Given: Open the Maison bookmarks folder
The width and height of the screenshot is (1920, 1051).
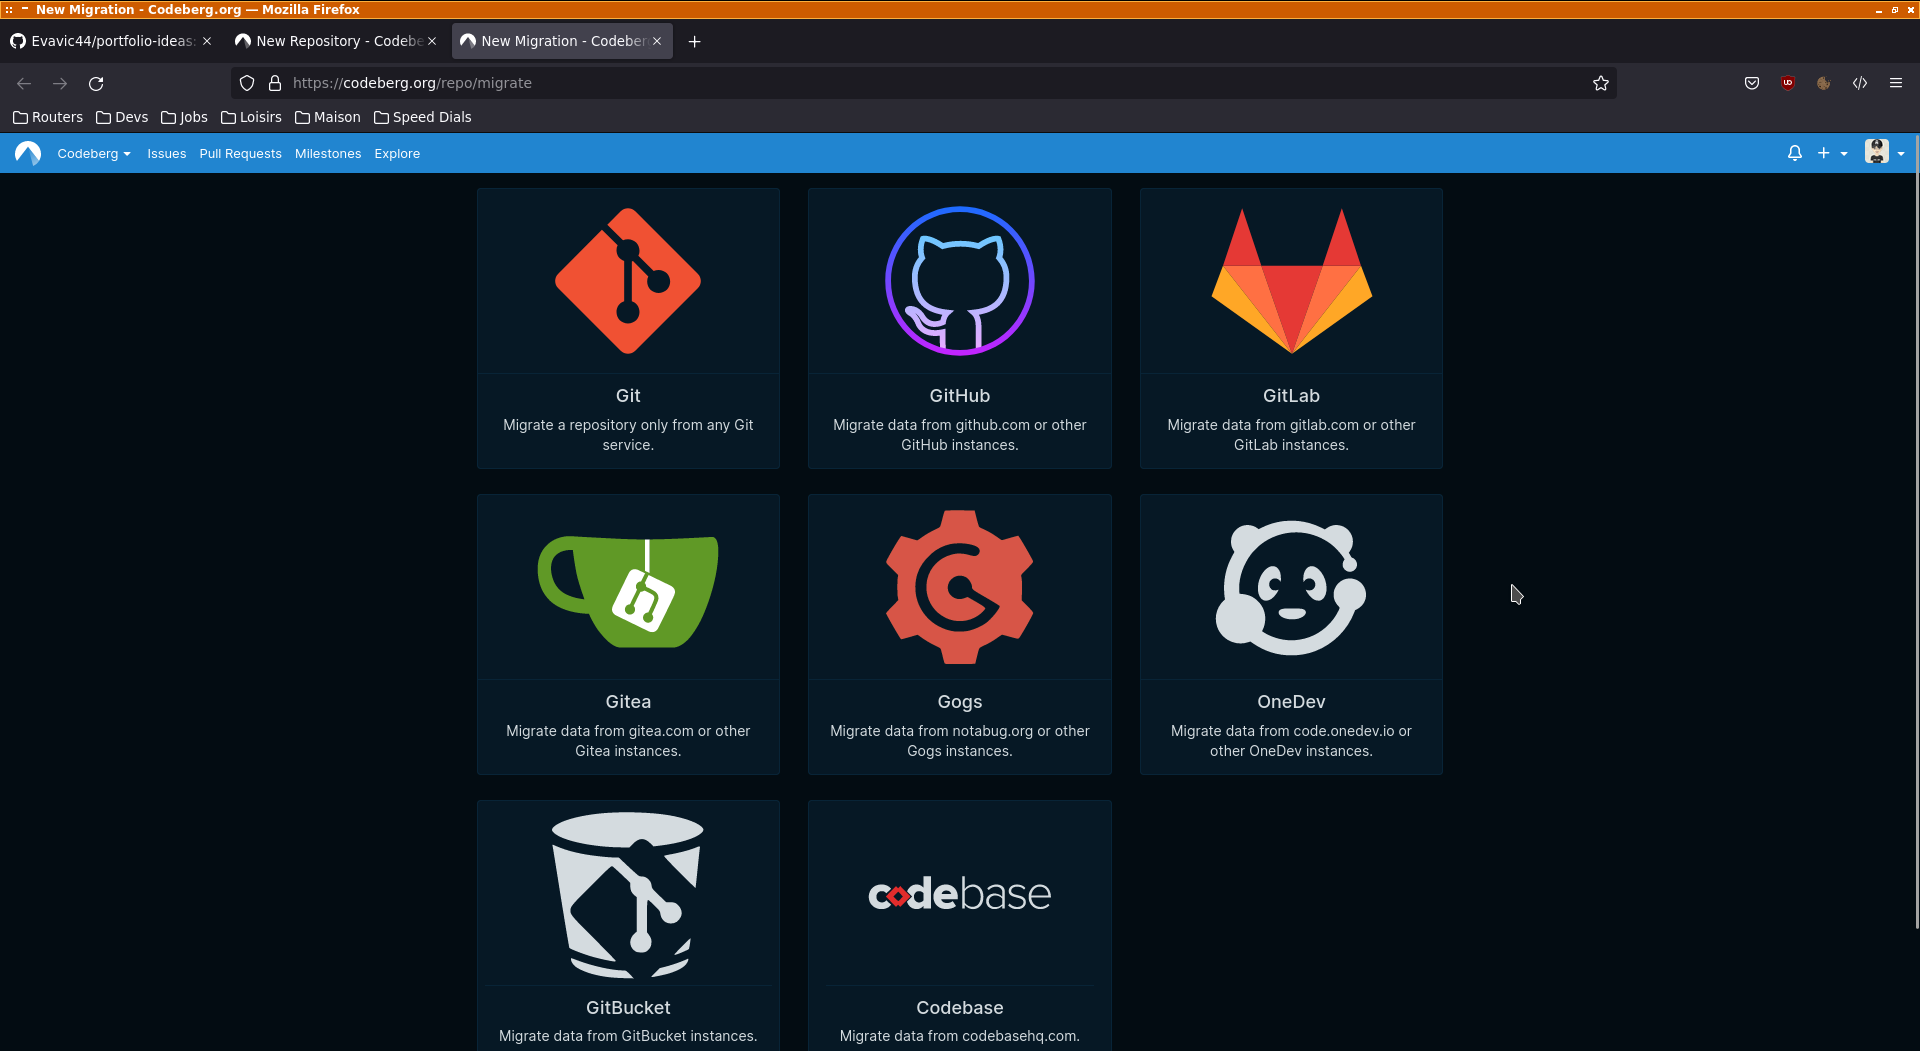Looking at the screenshot, I should pyautogui.click(x=328, y=117).
